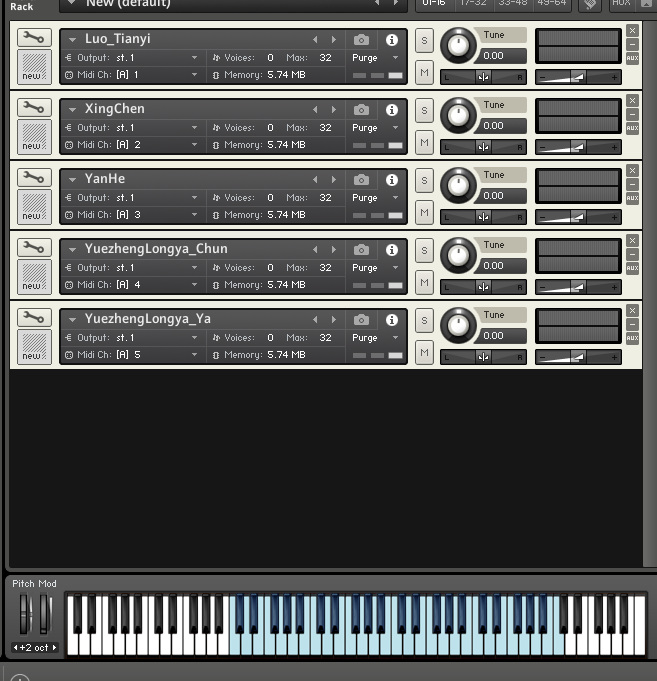
Task: Load next preset for YuezhengLongya_Ya
Action: [x=333, y=319]
